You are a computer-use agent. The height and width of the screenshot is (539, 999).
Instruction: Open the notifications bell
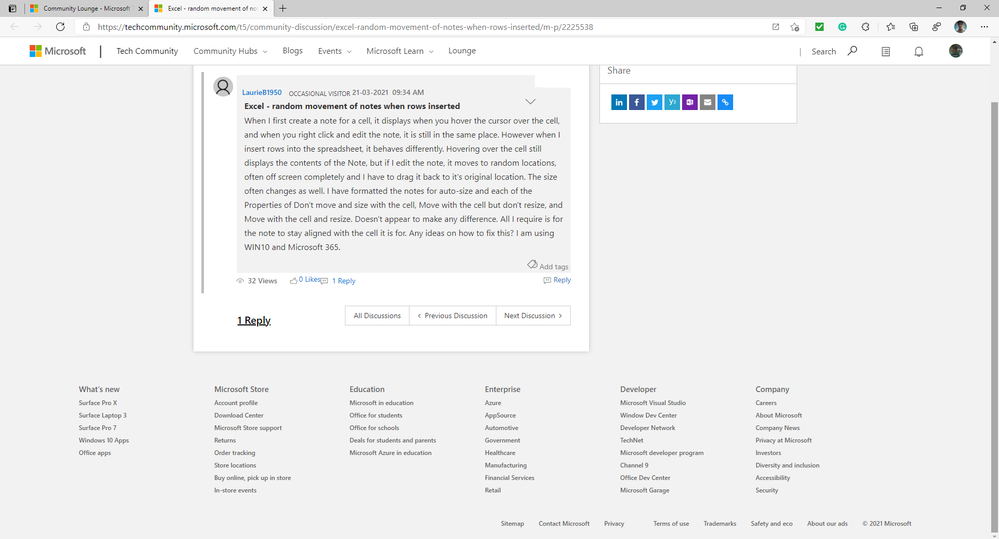click(x=919, y=52)
